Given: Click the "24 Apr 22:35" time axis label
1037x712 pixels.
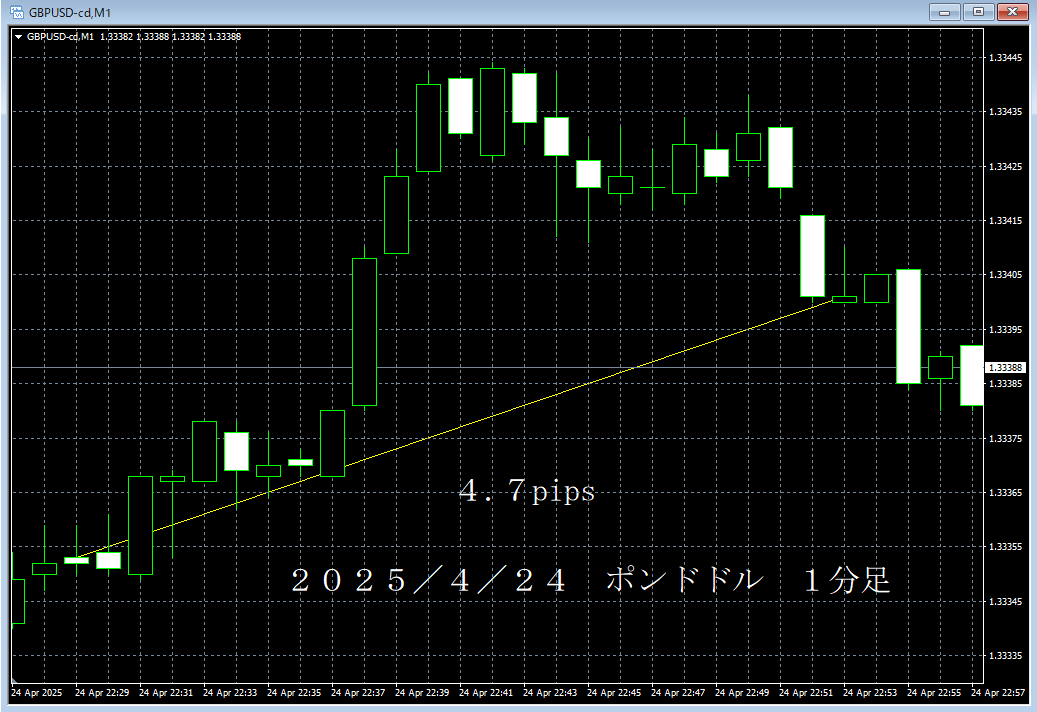Looking at the screenshot, I should [294, 692].
